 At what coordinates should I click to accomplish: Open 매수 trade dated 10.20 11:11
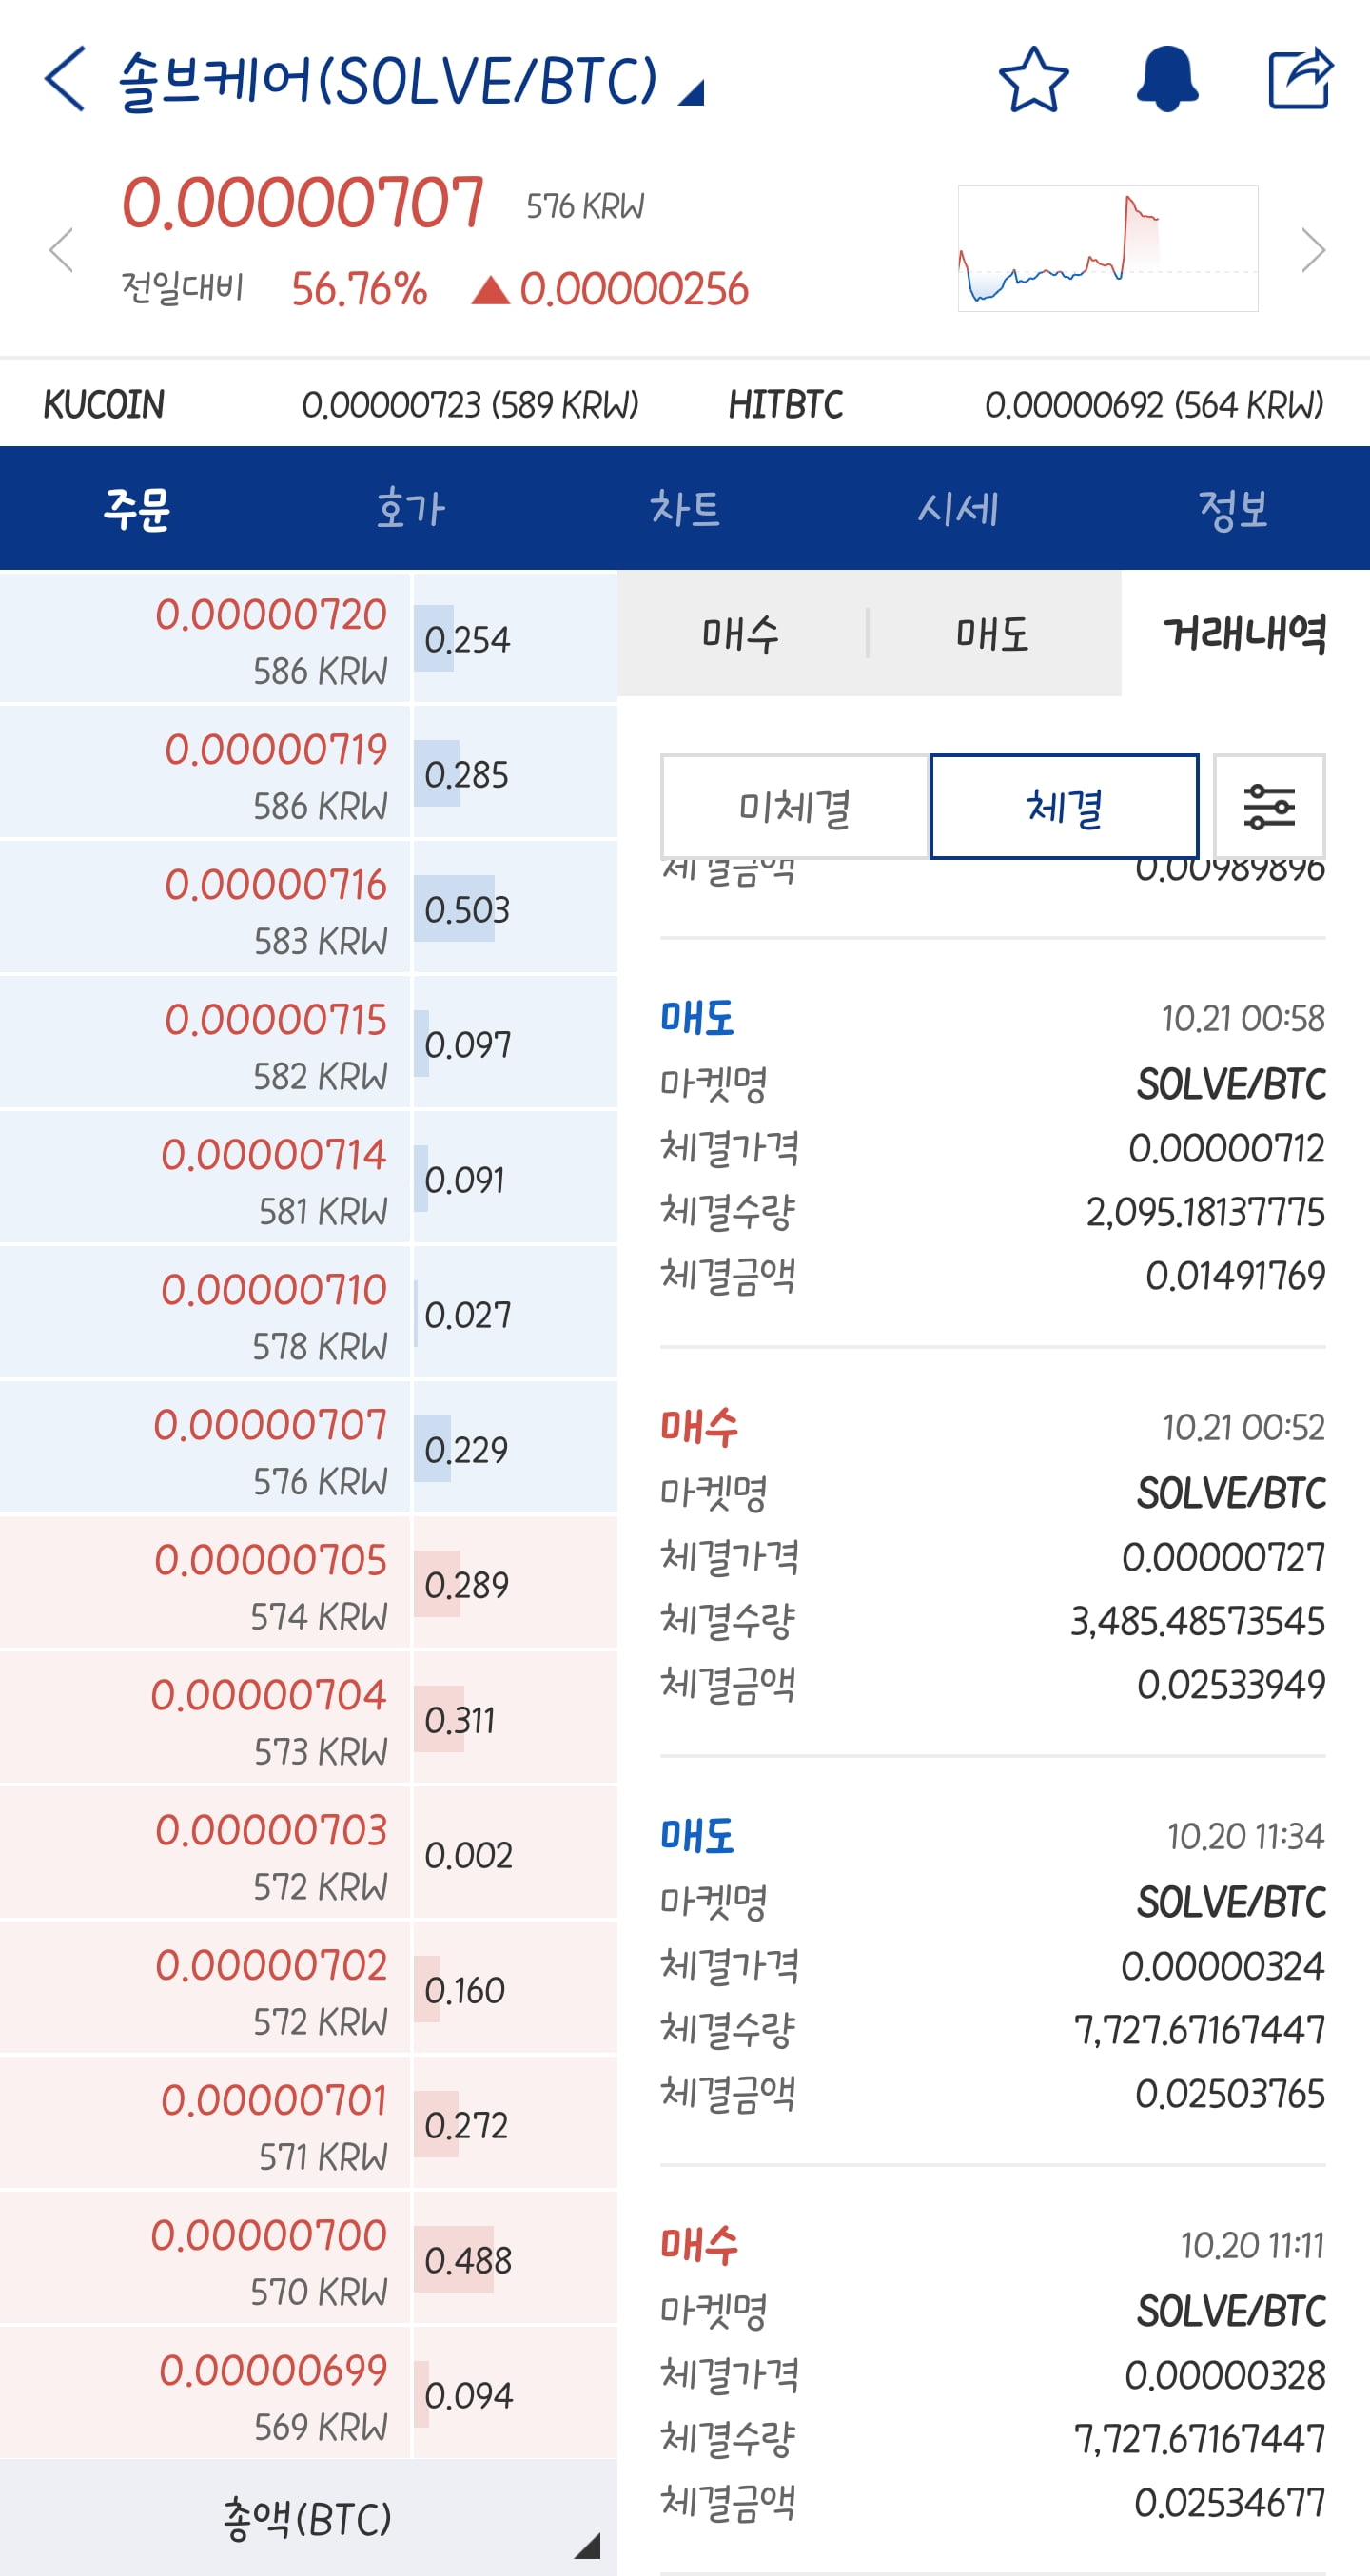coord(993,2372)
